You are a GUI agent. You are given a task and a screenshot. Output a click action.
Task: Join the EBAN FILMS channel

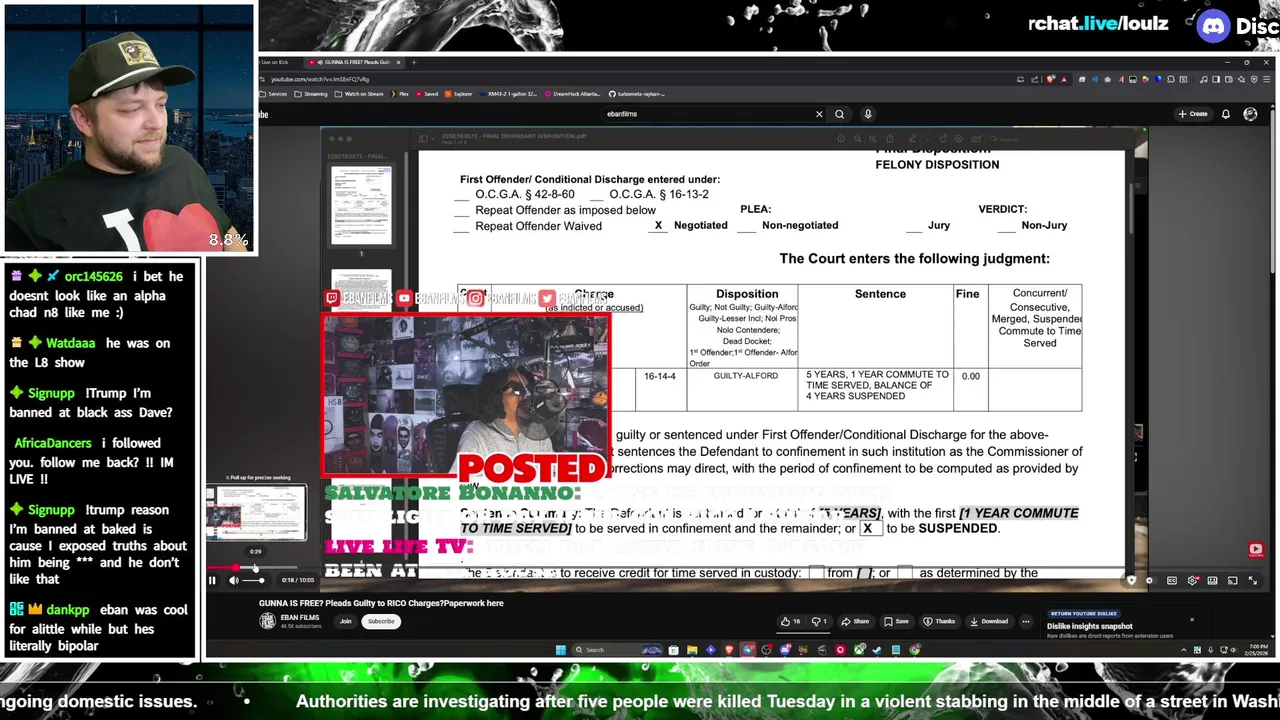pos(345,621)
